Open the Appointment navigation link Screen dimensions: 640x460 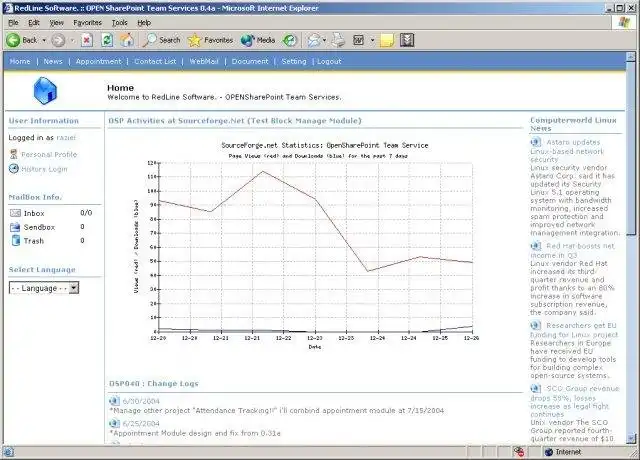point(98,61)
